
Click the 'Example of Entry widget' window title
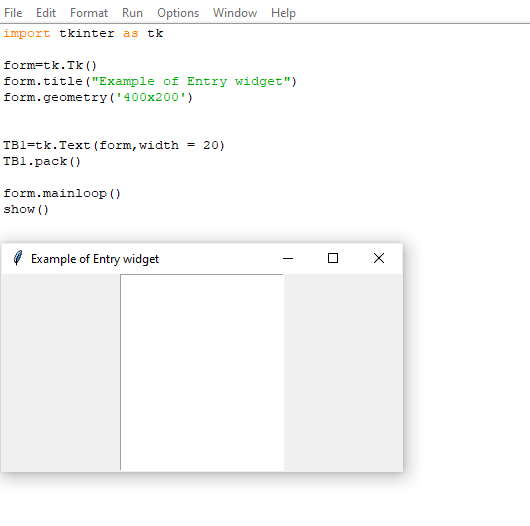tap(95, 259)
